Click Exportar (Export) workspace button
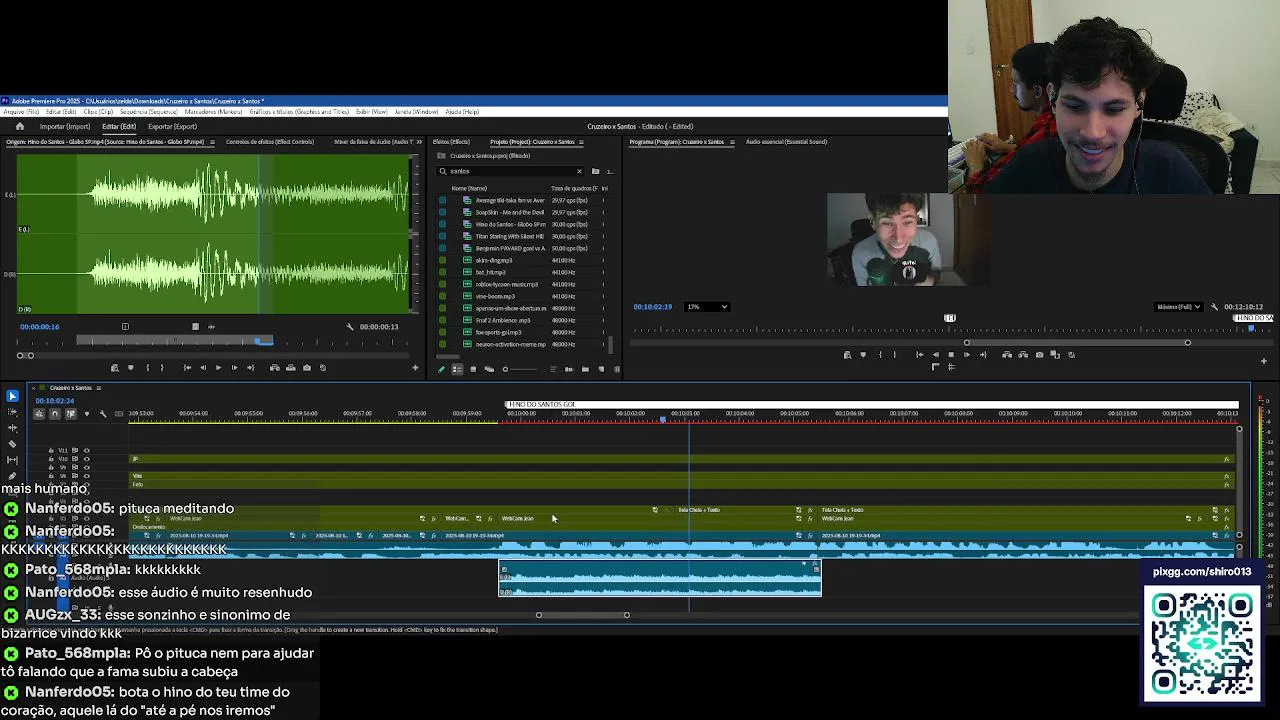The image size is (1280, 720). tap(172, 127)
